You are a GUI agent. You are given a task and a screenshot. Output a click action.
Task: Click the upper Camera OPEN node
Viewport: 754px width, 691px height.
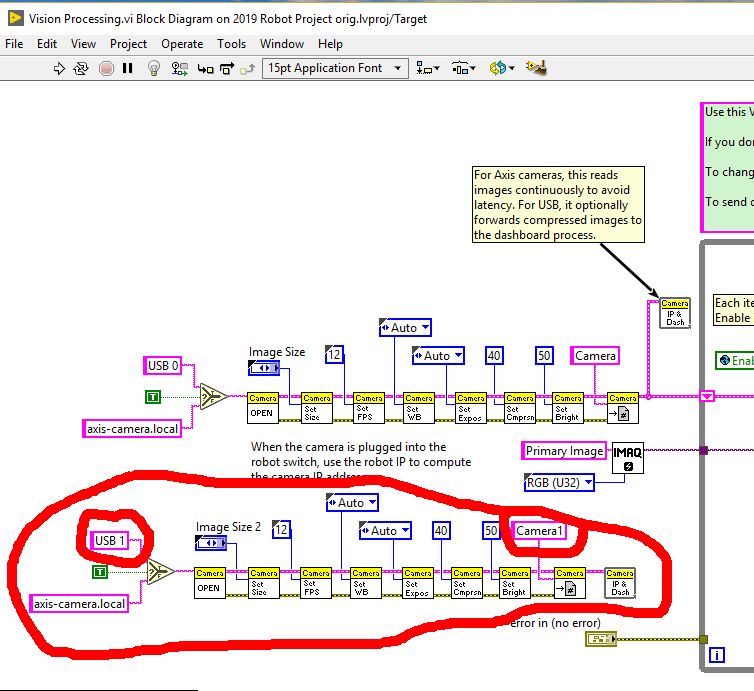[x=263, y=408]
